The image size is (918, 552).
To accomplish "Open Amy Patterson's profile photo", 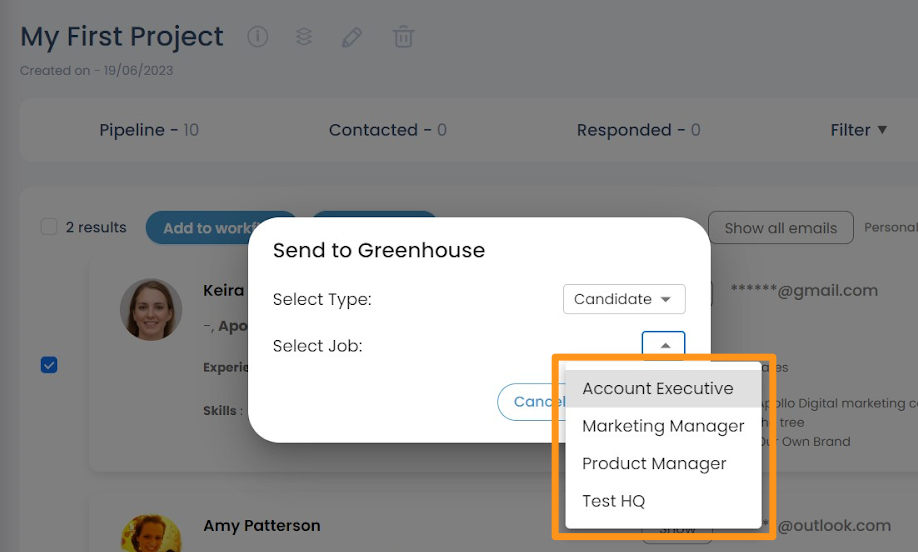I will [x=151, y=533].
